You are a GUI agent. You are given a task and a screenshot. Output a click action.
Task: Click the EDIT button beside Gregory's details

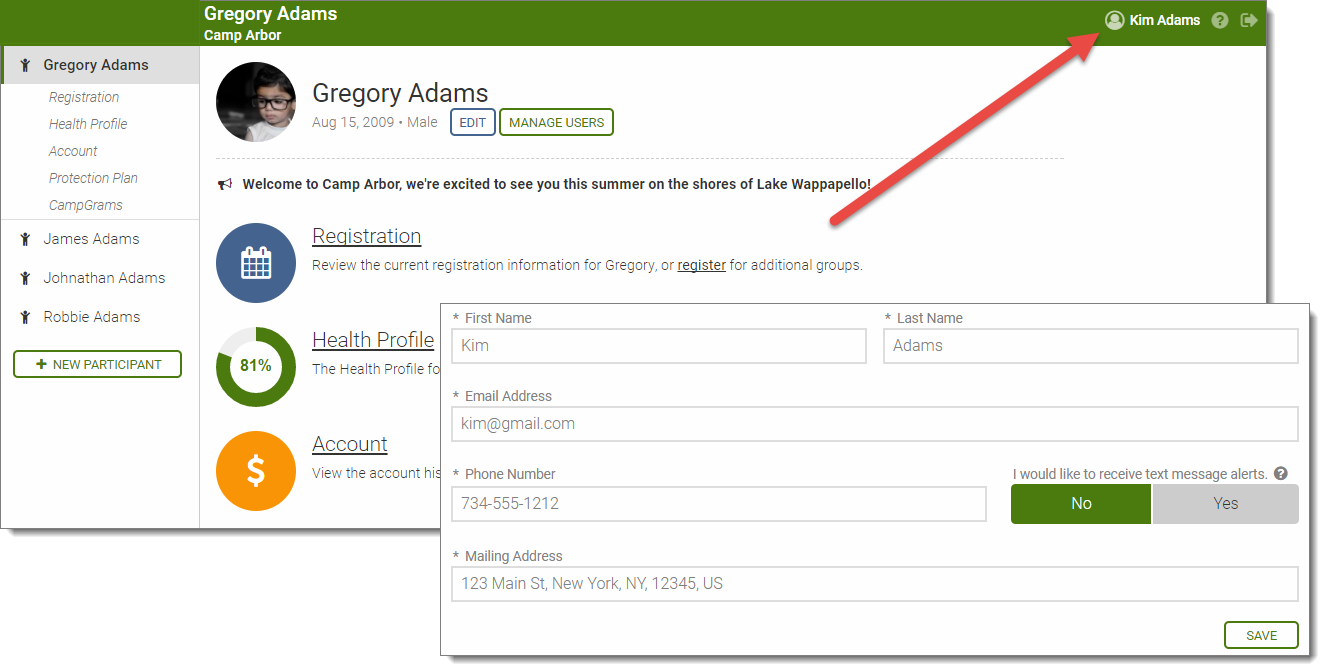472,122
